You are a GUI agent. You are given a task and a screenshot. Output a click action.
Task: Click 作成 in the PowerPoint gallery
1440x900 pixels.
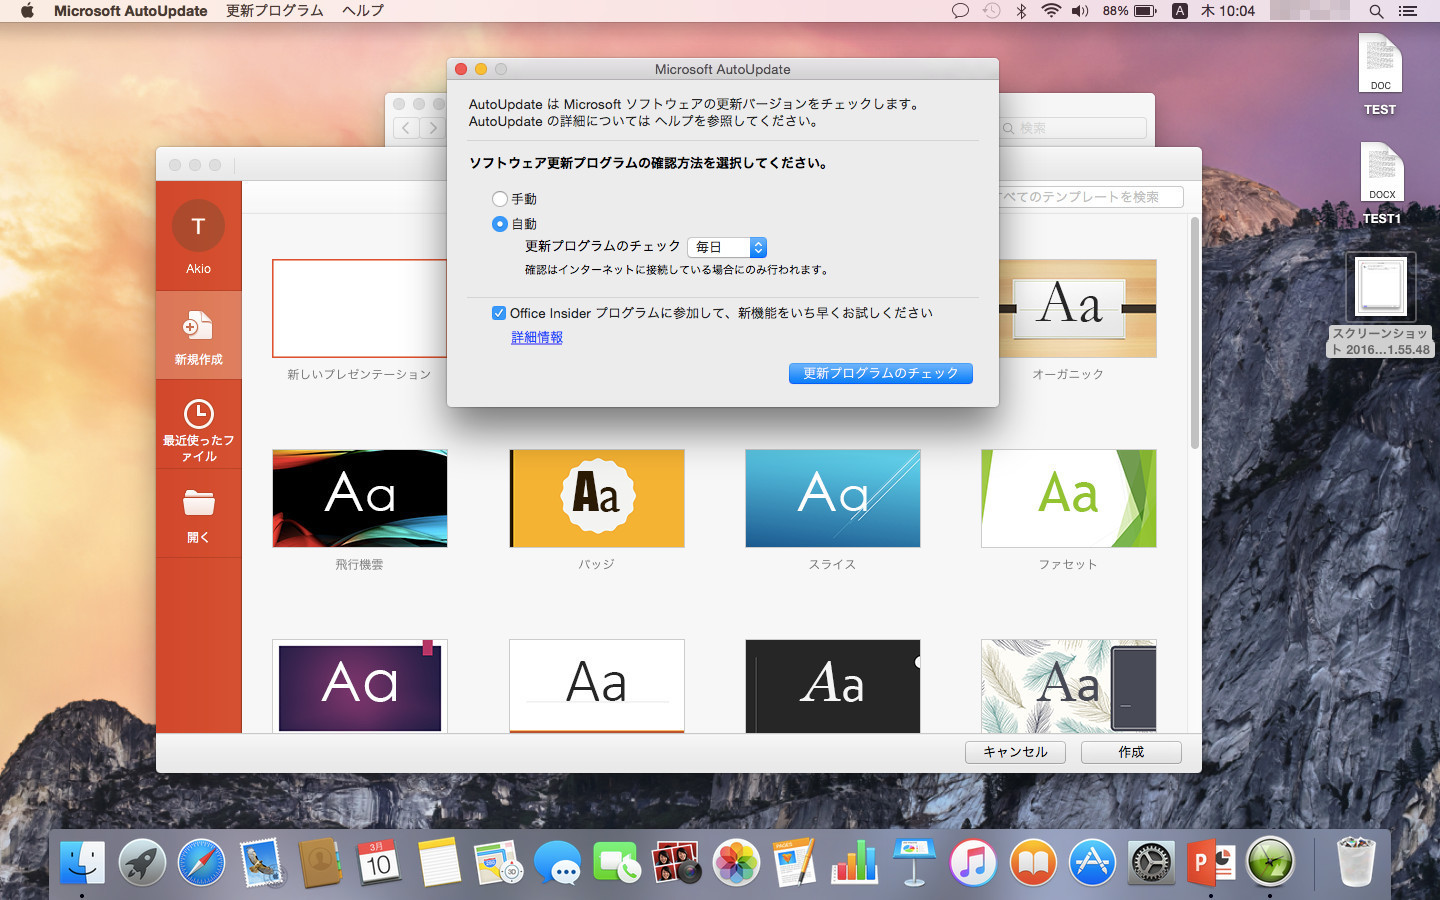(1131, 752)
